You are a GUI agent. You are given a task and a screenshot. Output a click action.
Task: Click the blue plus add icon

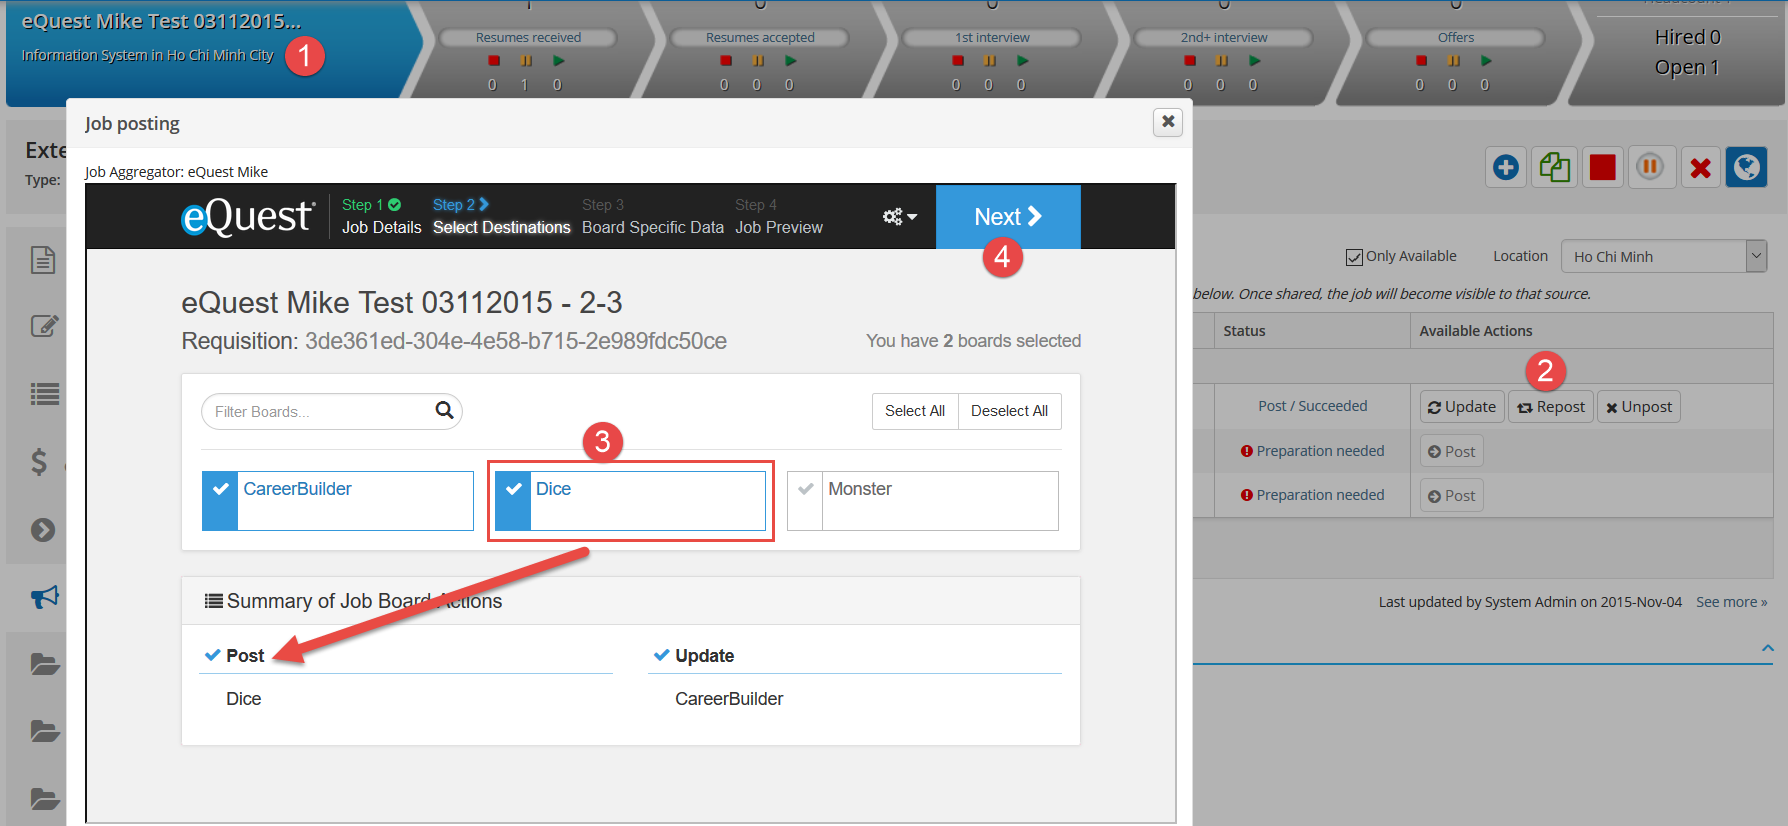pyautogui.click(x=1506, y=167)
